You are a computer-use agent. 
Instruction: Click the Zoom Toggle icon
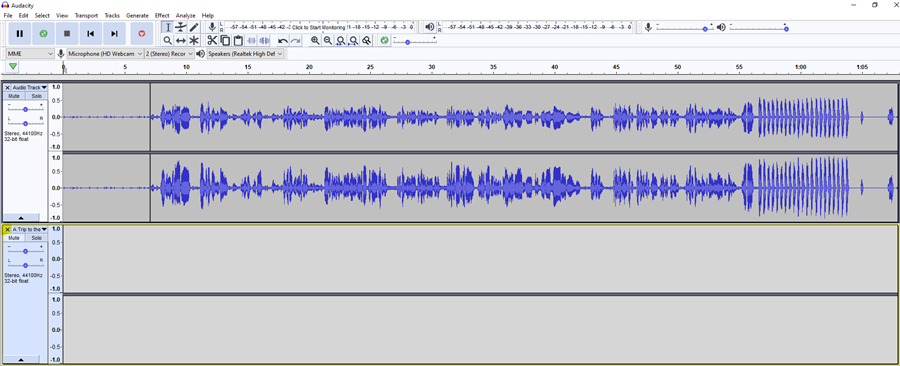pos(367,40)
